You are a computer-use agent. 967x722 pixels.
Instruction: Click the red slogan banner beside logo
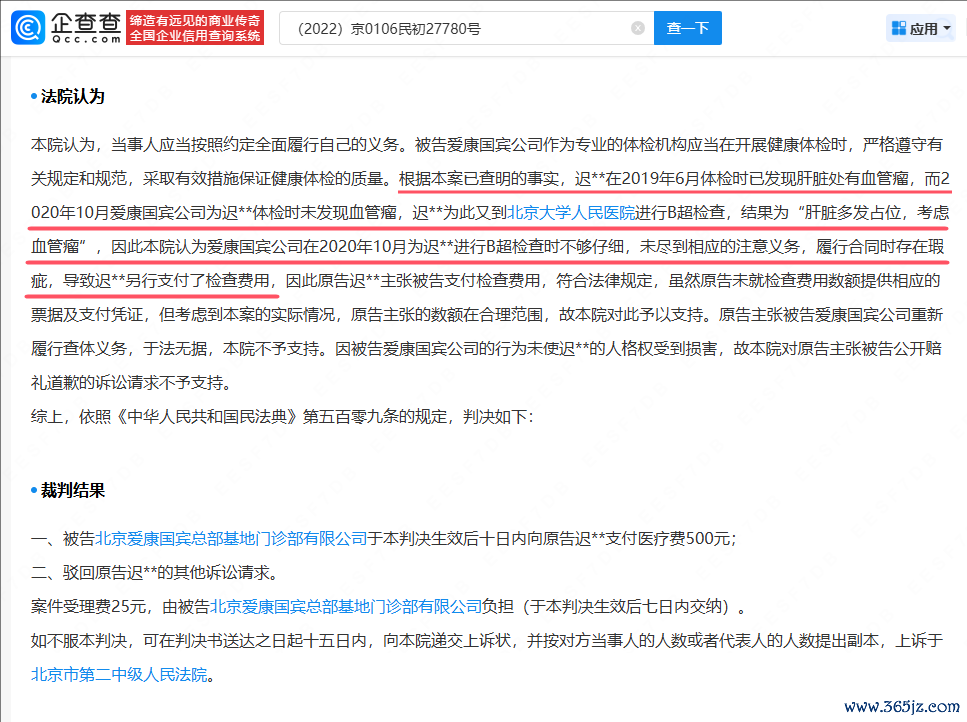coord(195,28)
